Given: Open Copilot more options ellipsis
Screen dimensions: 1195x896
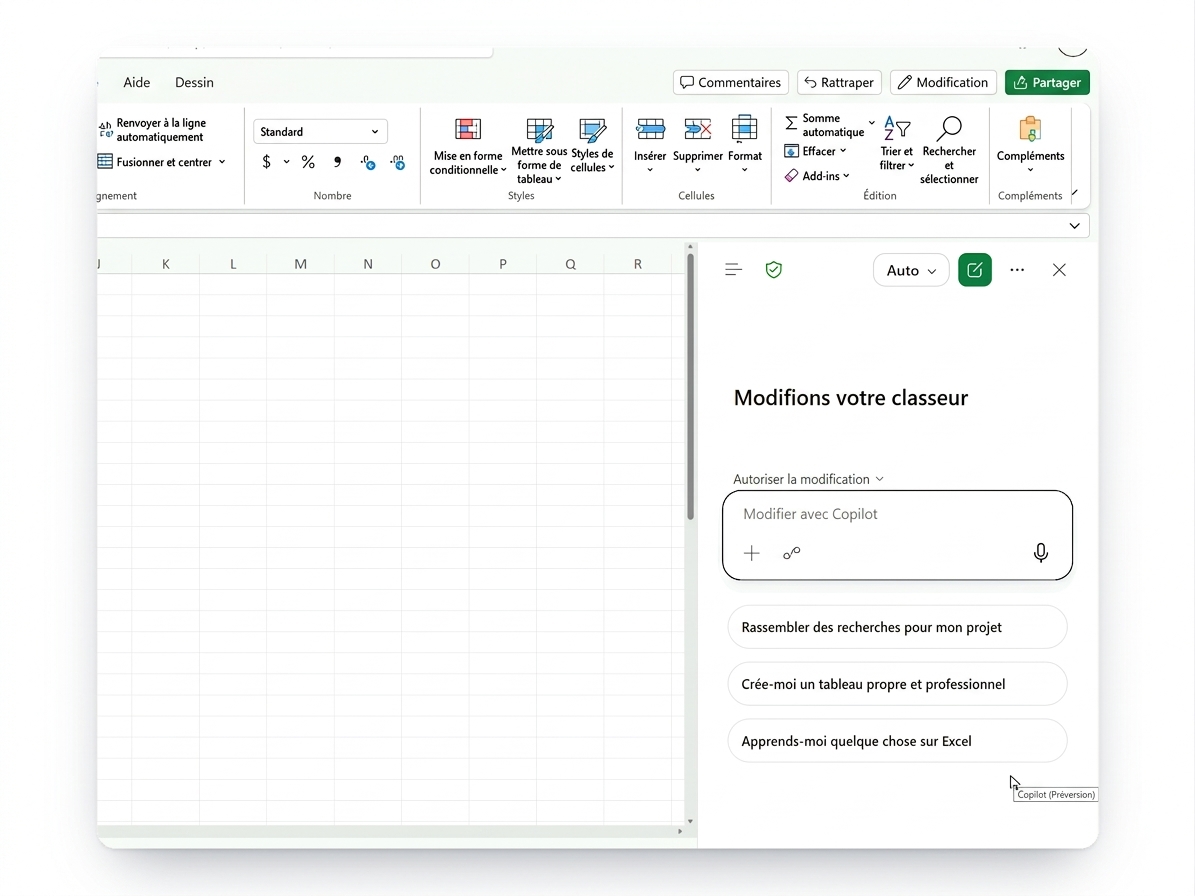Looking at the screenshot, I should coord(1017,270).
